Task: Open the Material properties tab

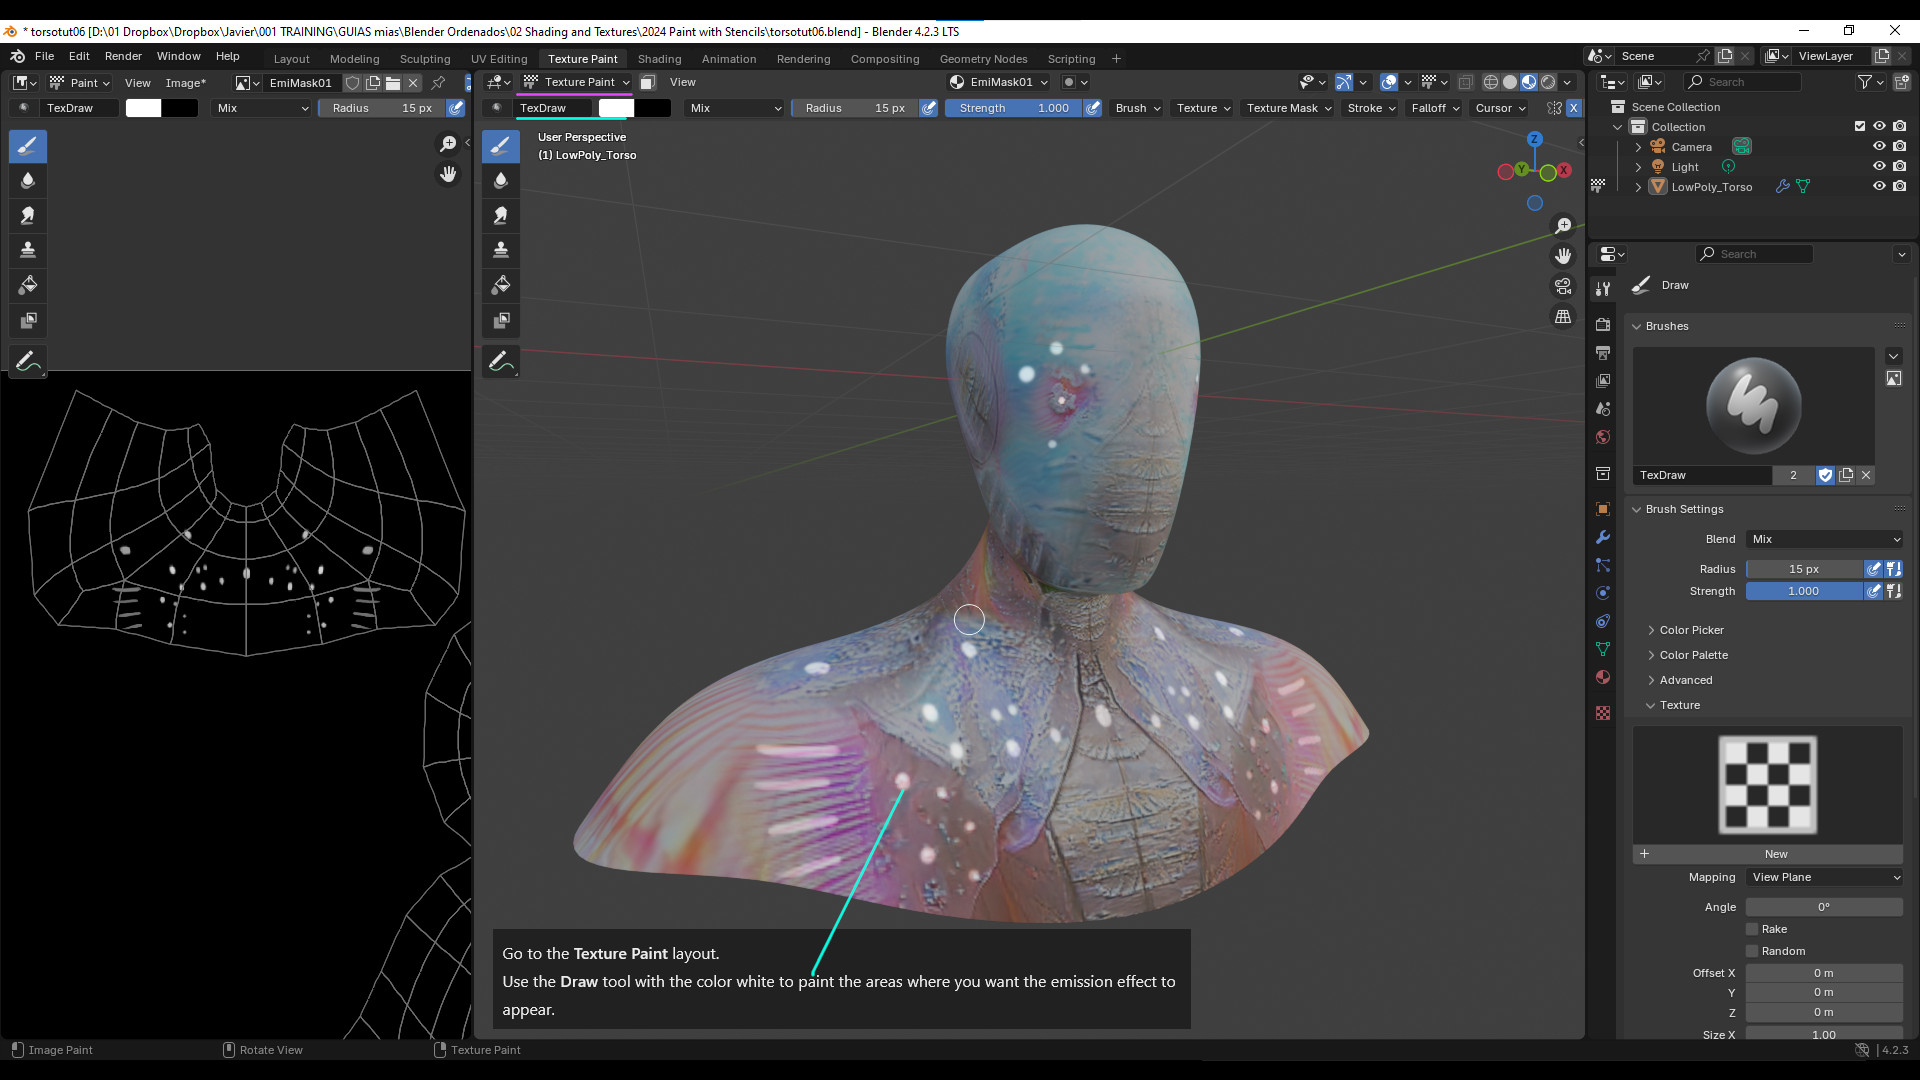Action: coord(1603,677)
